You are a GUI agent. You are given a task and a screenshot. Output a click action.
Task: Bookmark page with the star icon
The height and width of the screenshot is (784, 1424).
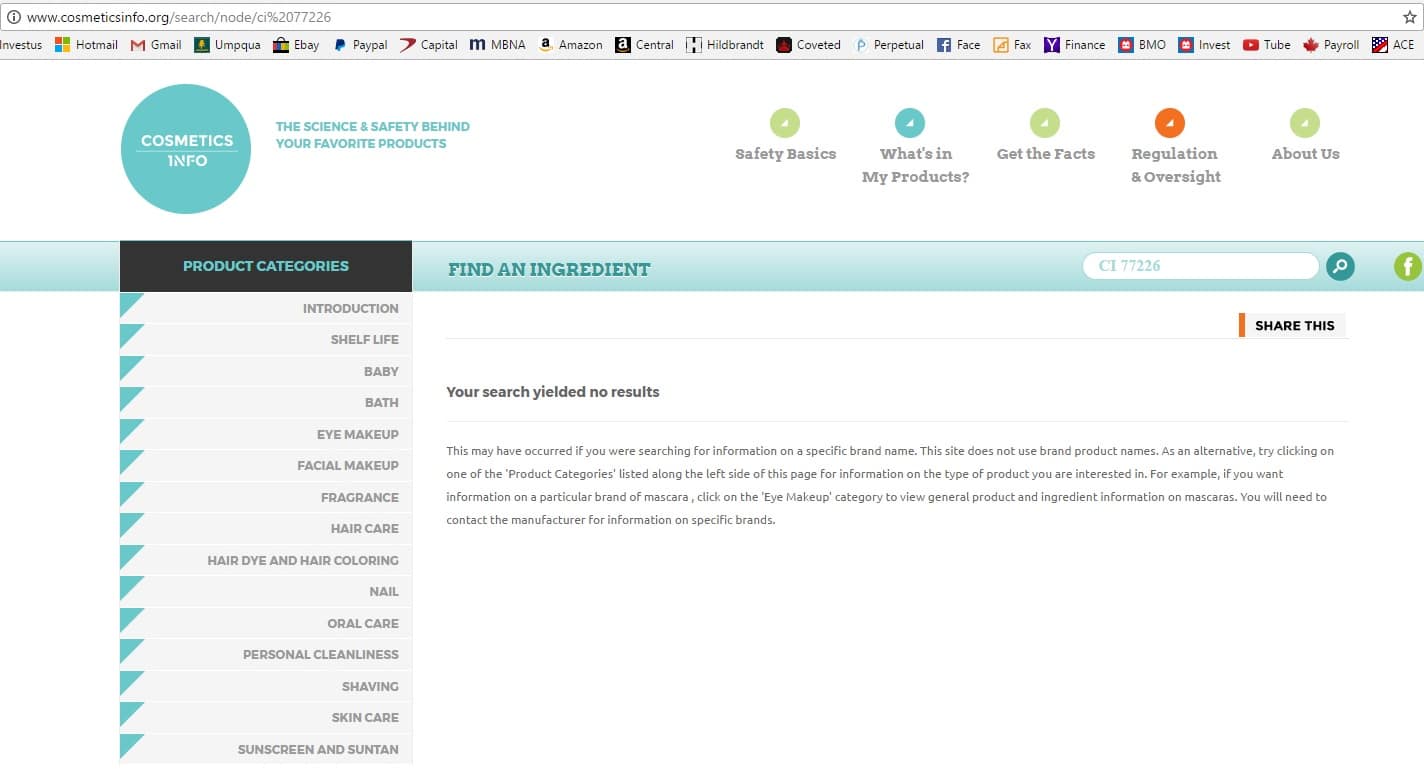(x=1410, y=17)
